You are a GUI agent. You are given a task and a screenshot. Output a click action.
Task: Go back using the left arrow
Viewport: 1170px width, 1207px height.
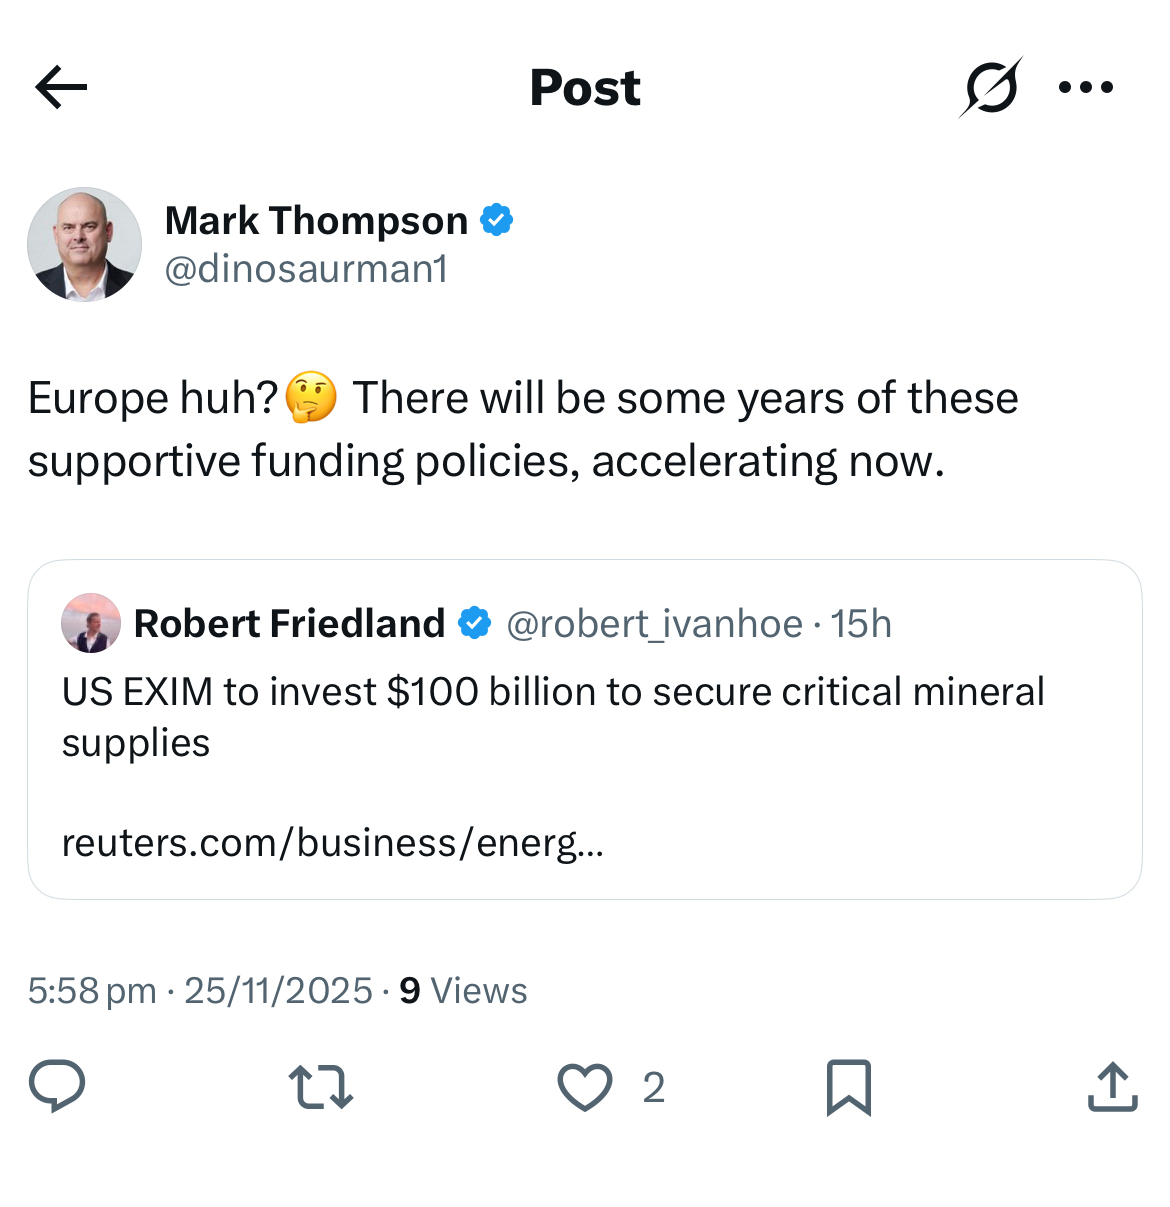[61, 87]
